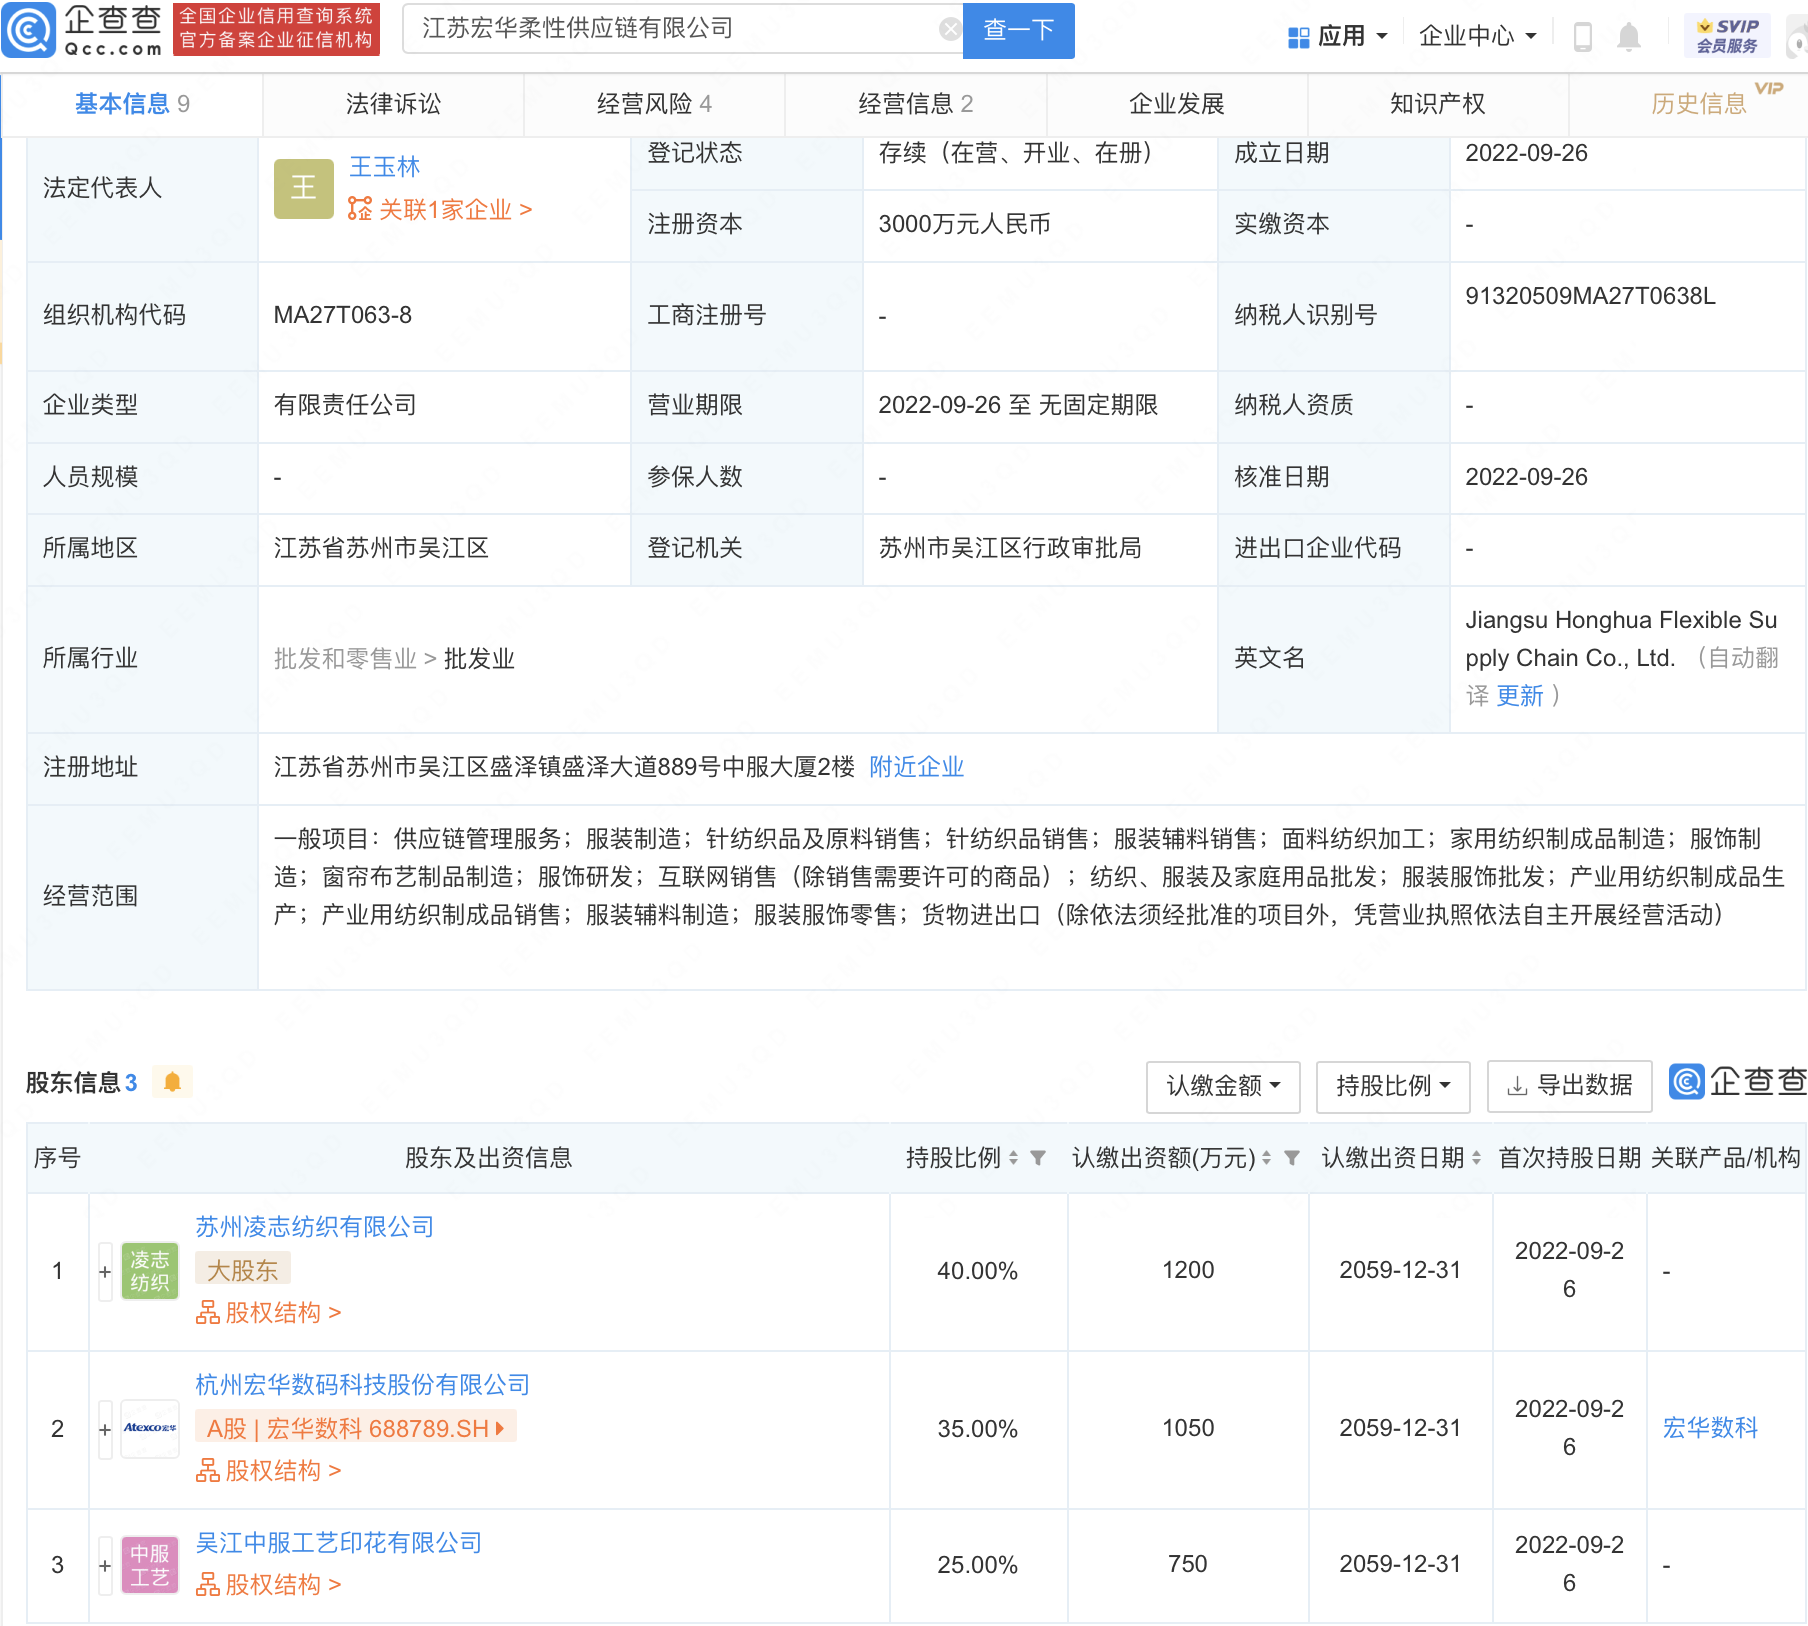The image size is (1808, 1626).
Task: Click the 王 avatar of legal representative
Action: coord(303,188)
